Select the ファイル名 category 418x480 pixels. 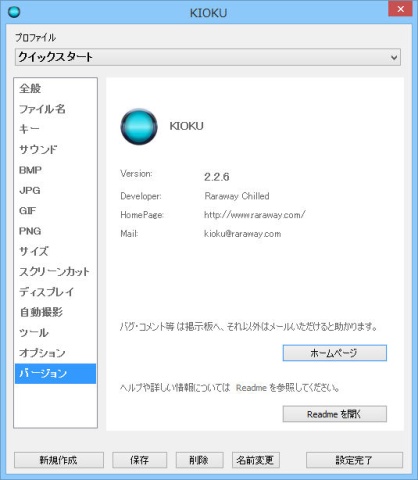point(55,109)
